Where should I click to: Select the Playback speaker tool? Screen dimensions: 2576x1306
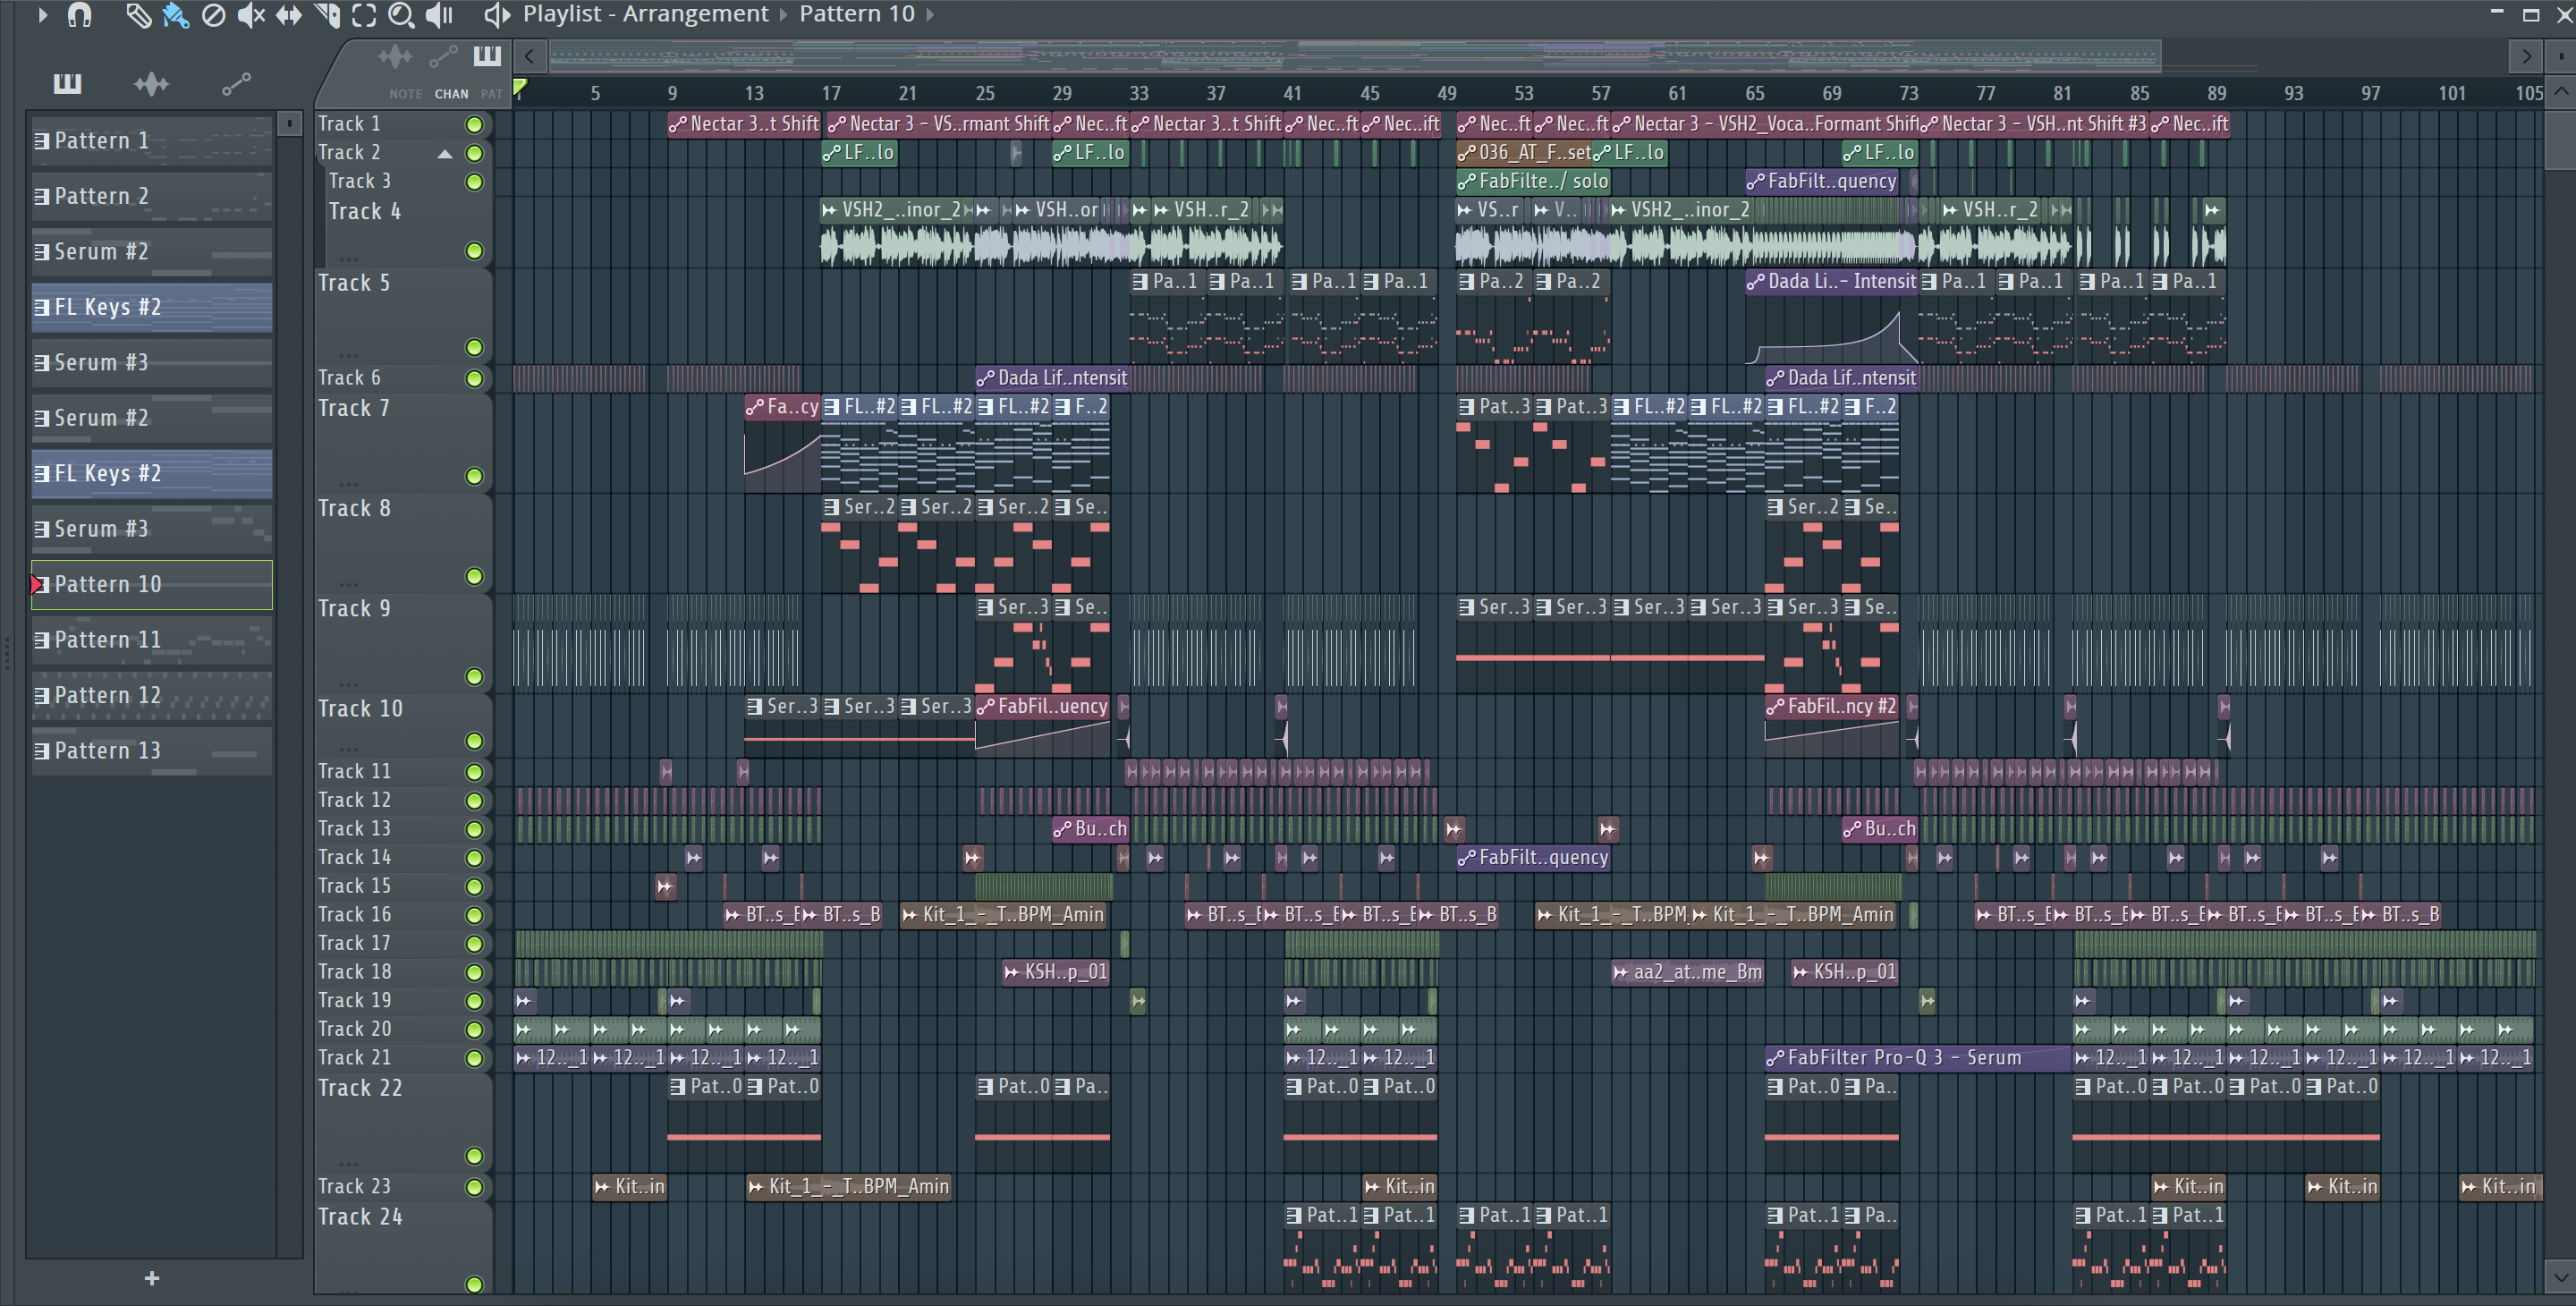[440, 15]
